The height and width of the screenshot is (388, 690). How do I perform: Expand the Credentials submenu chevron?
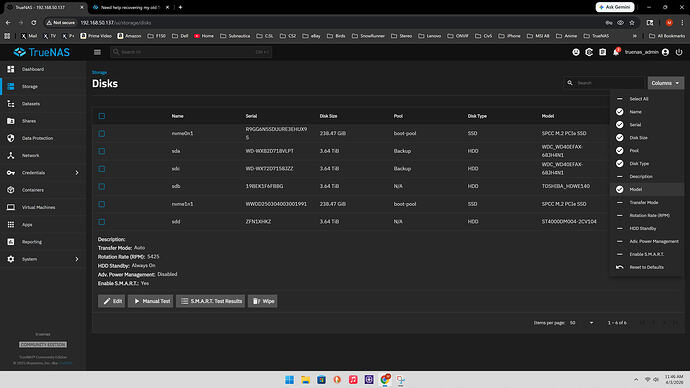77,173
